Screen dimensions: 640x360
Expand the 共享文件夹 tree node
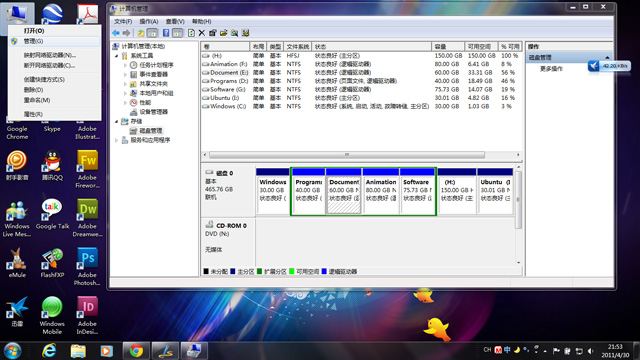tap(125, 84)
